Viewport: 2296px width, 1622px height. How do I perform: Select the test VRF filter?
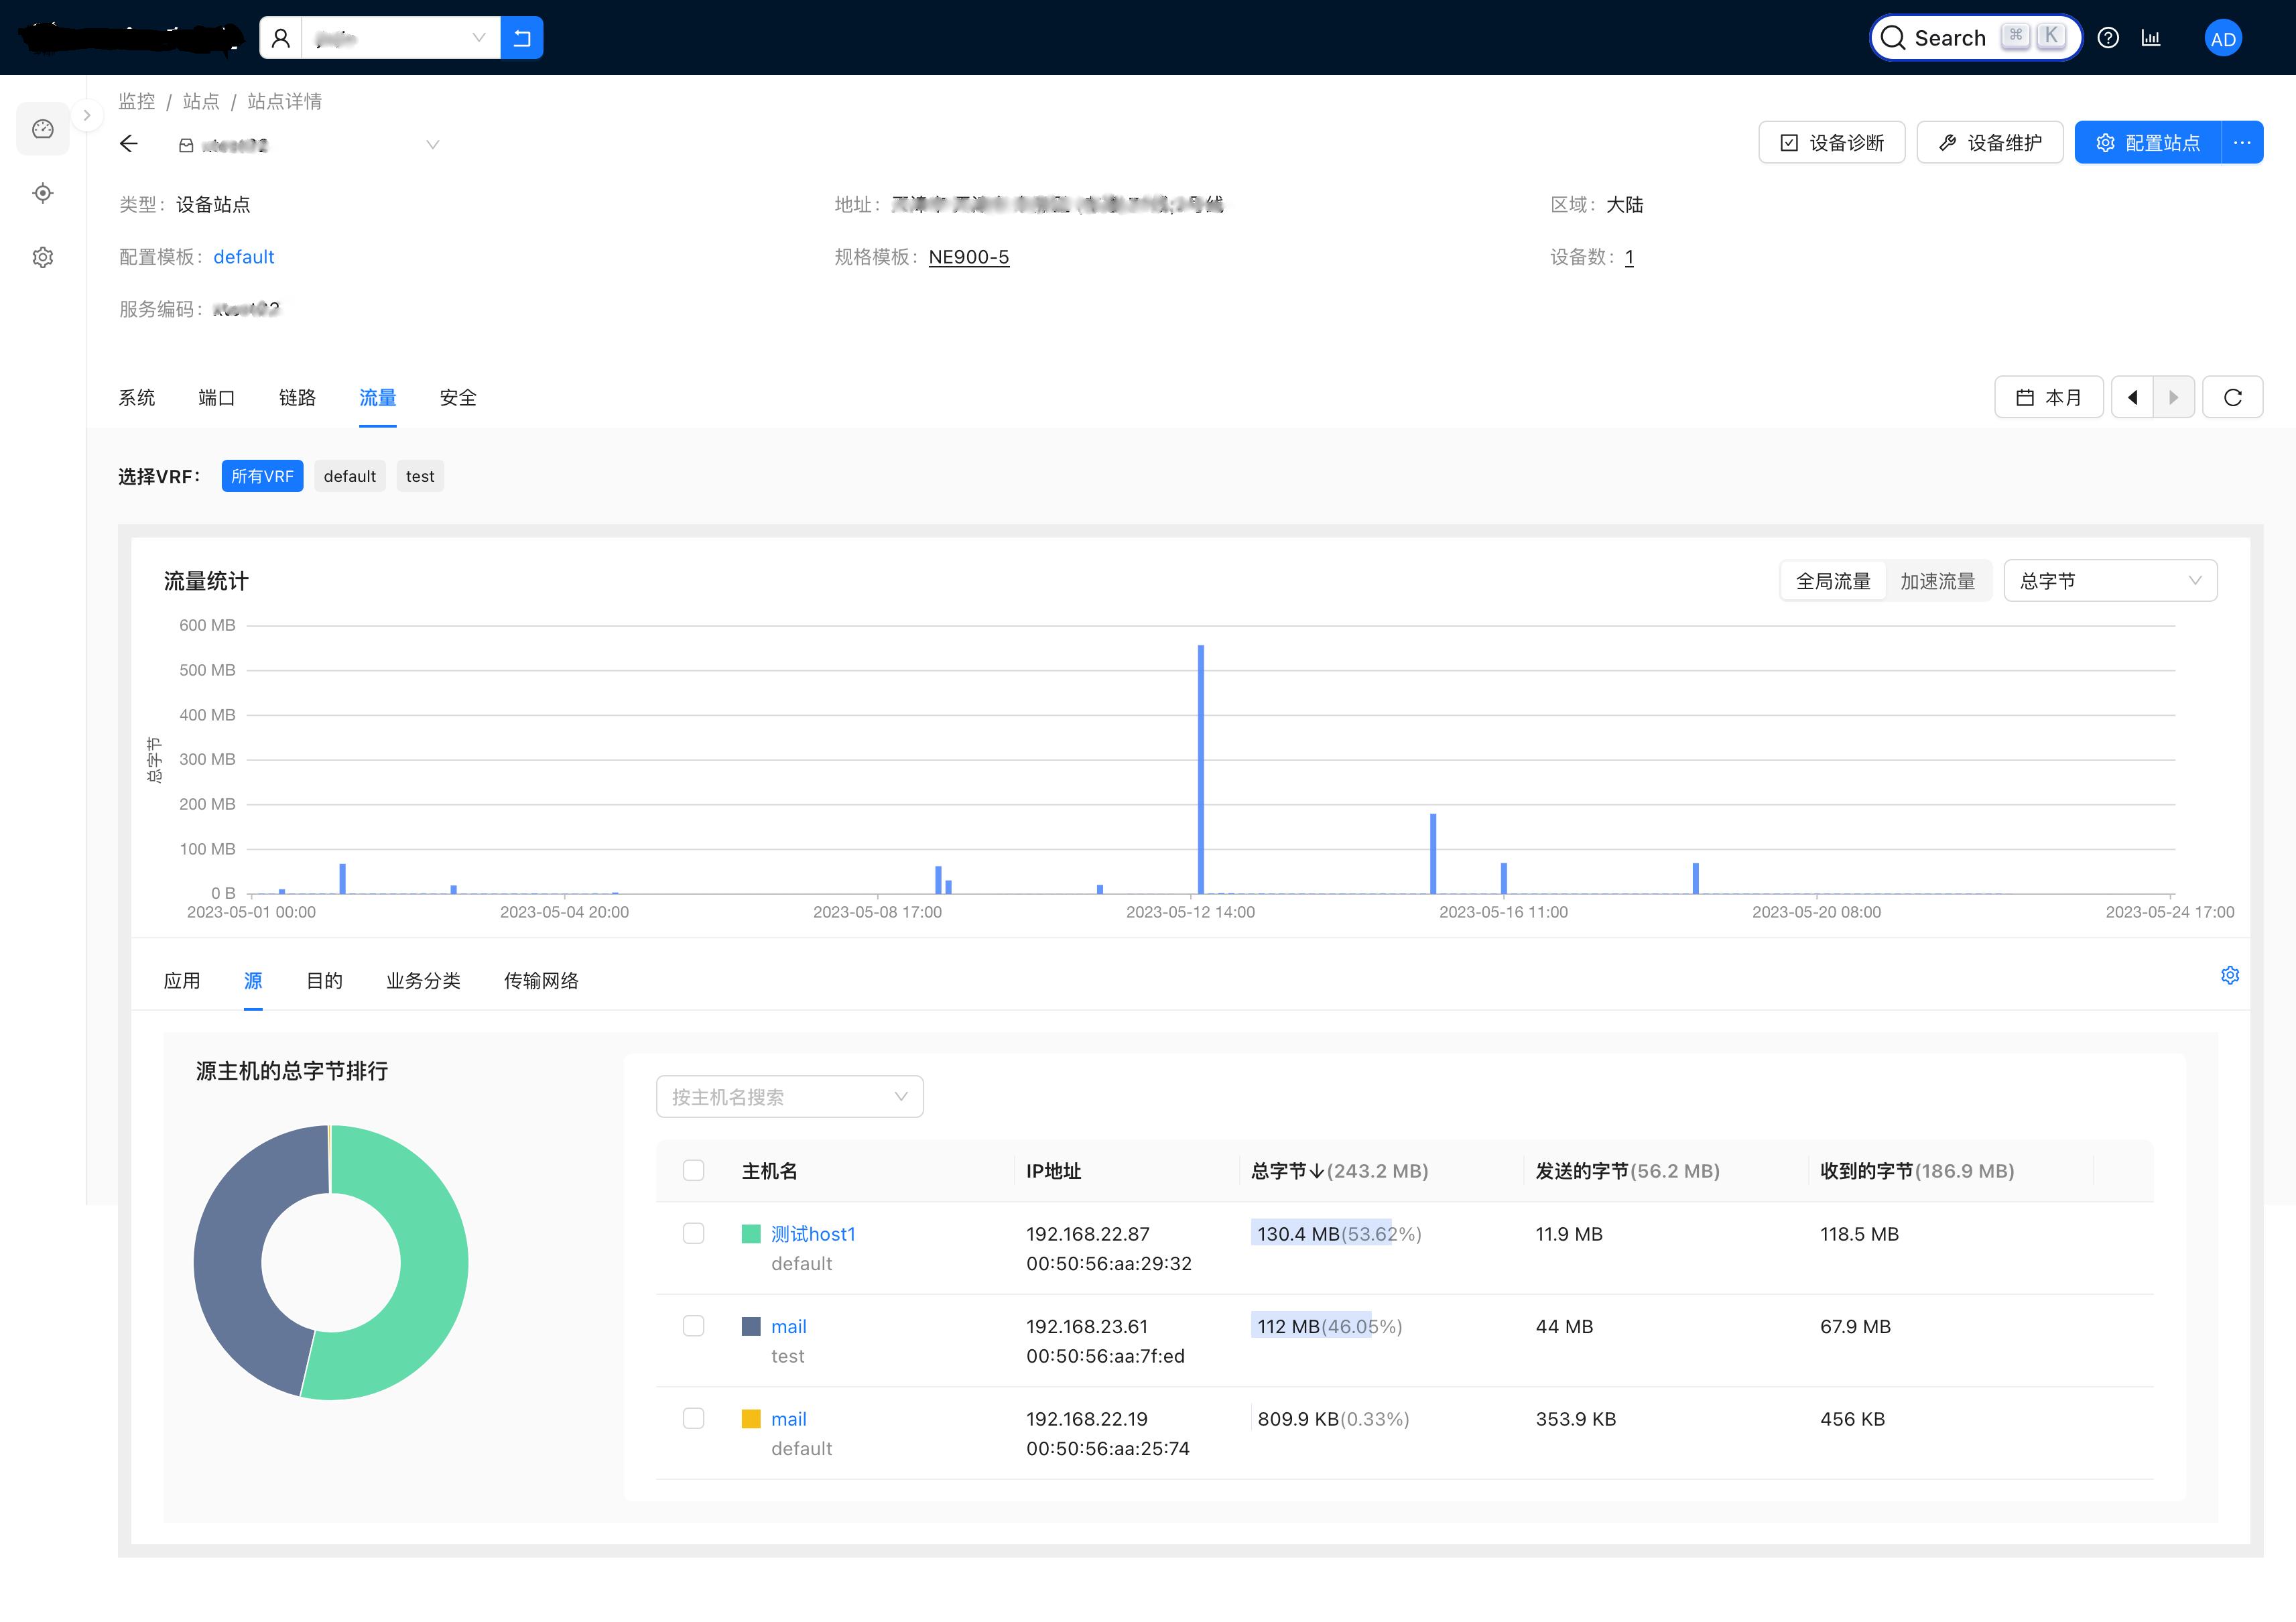coord(420,476)
